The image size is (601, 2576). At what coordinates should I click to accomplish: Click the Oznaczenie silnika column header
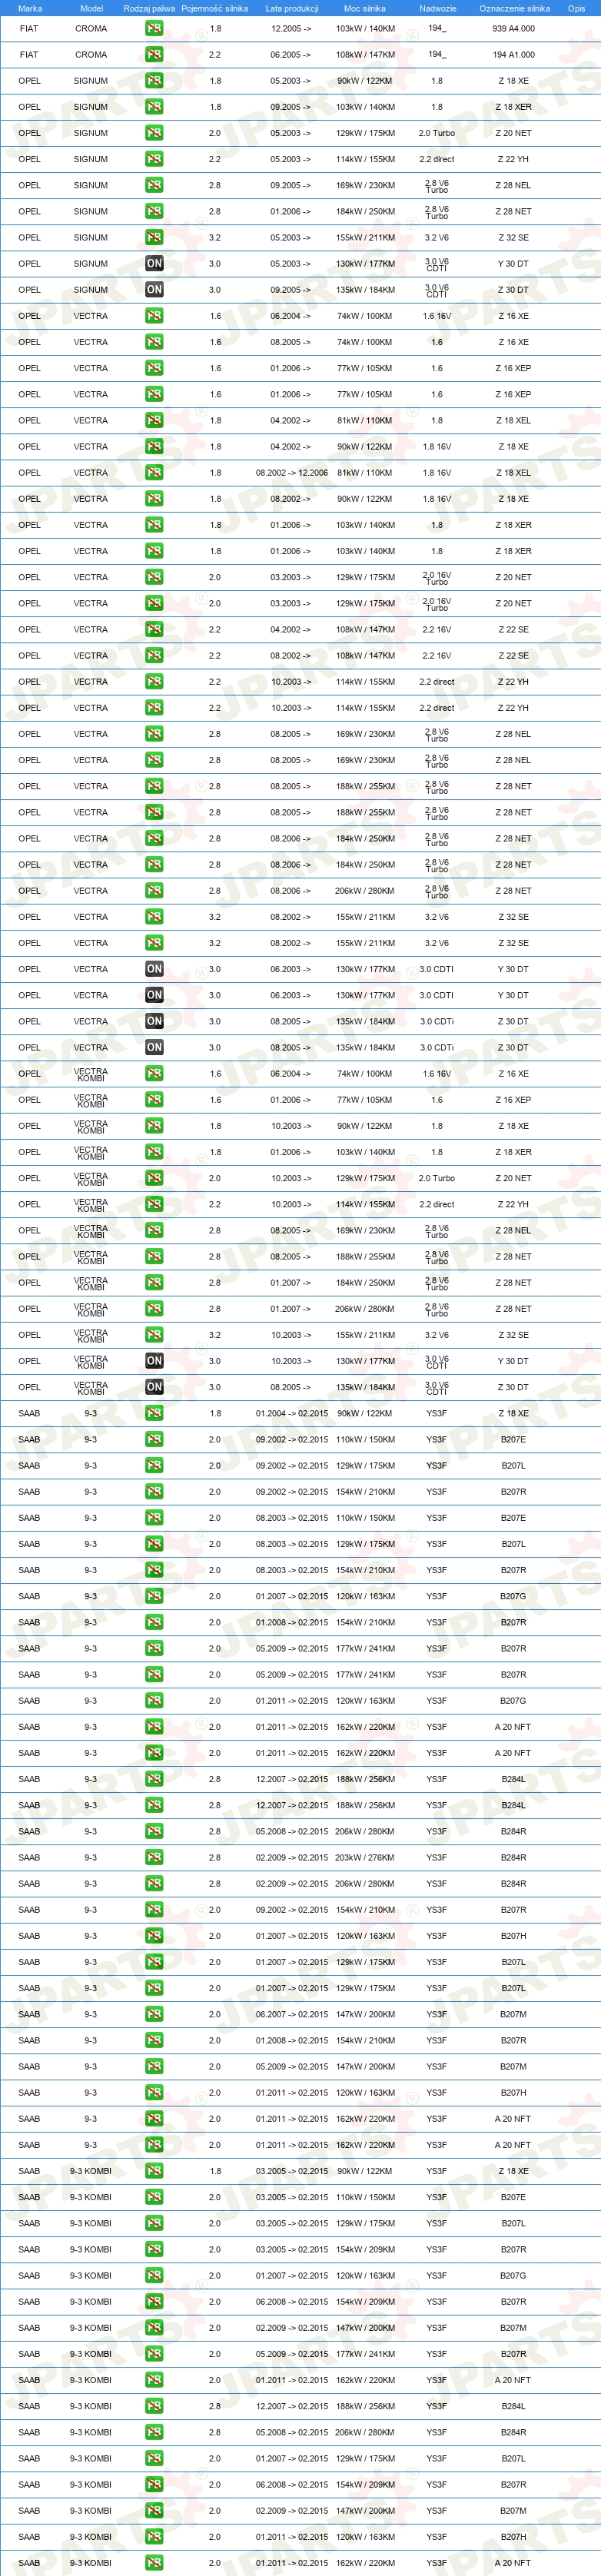click(514, 8)
